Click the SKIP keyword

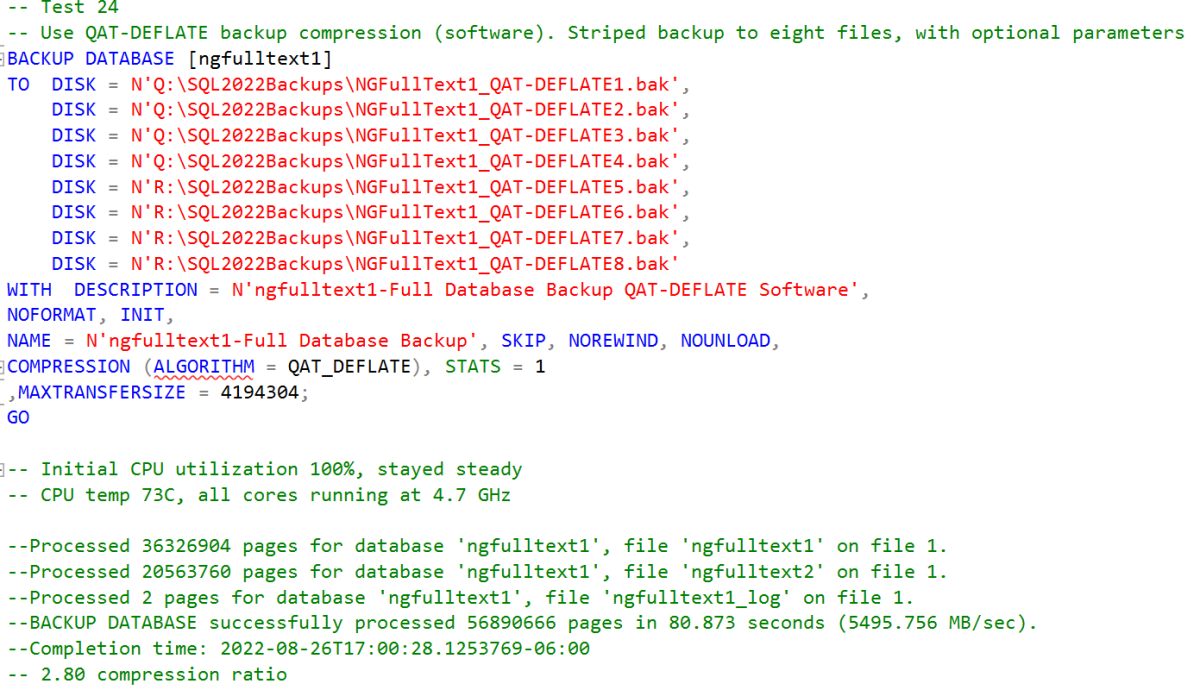pyautogui.click(x=524, y=340)
